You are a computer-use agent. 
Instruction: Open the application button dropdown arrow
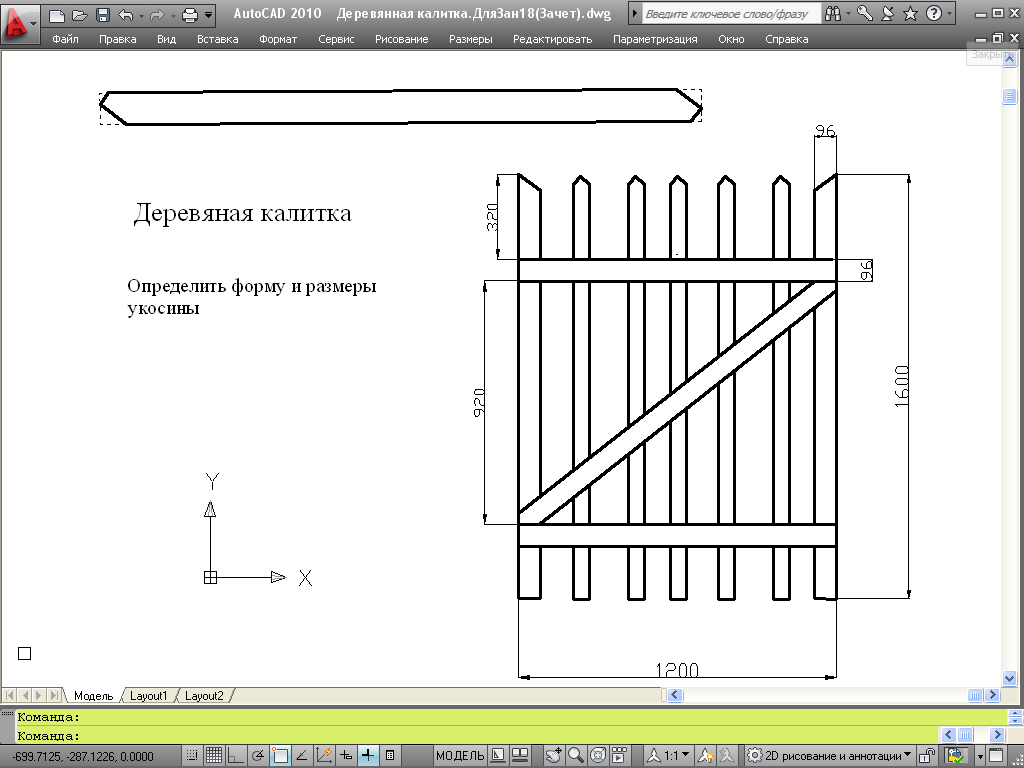pyautogui.click(x=33, y=22)
